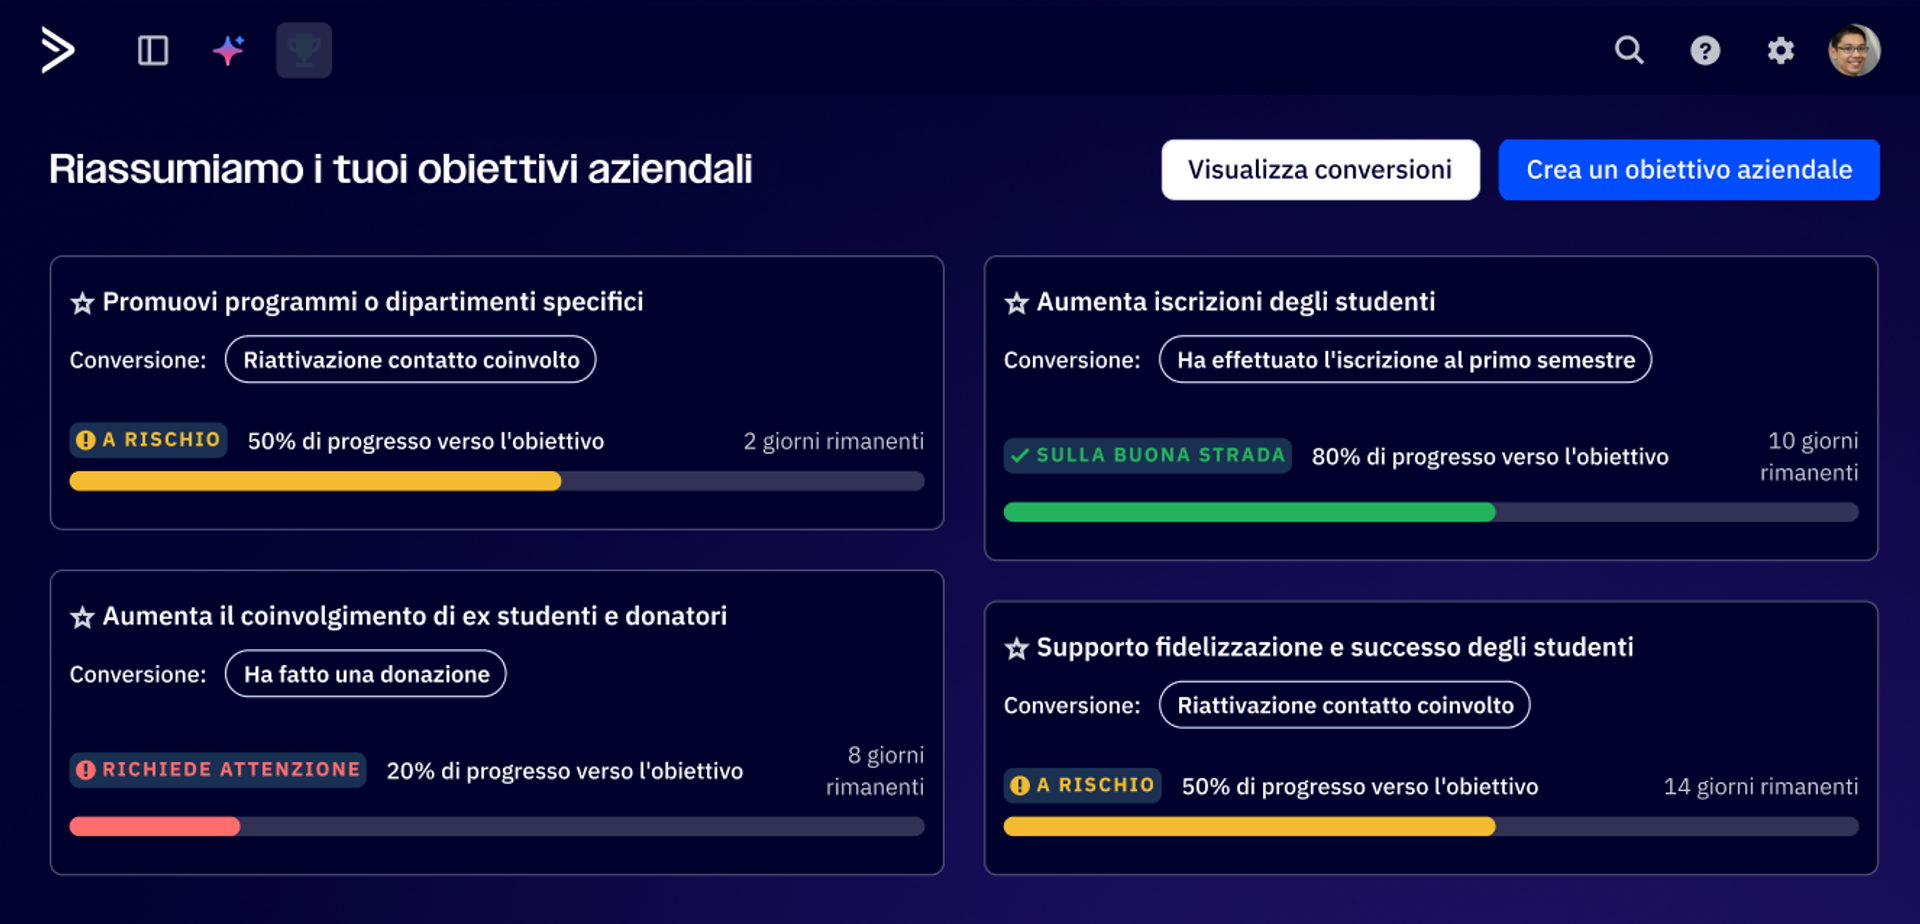1920x924 pixels.
Task: Toggle the sidebar panel icon
Action: (153, 50)
